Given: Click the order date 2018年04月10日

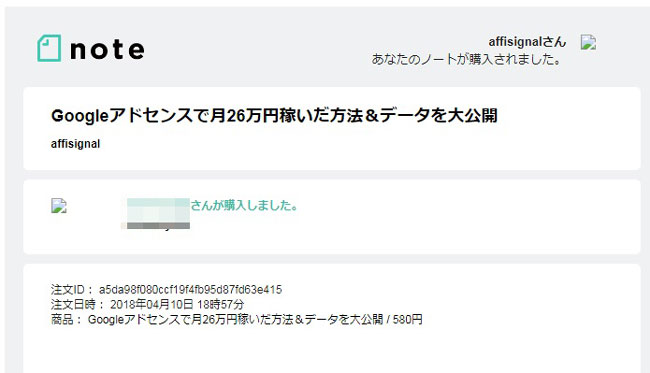Looking at the screenshot, I should 152,305.
